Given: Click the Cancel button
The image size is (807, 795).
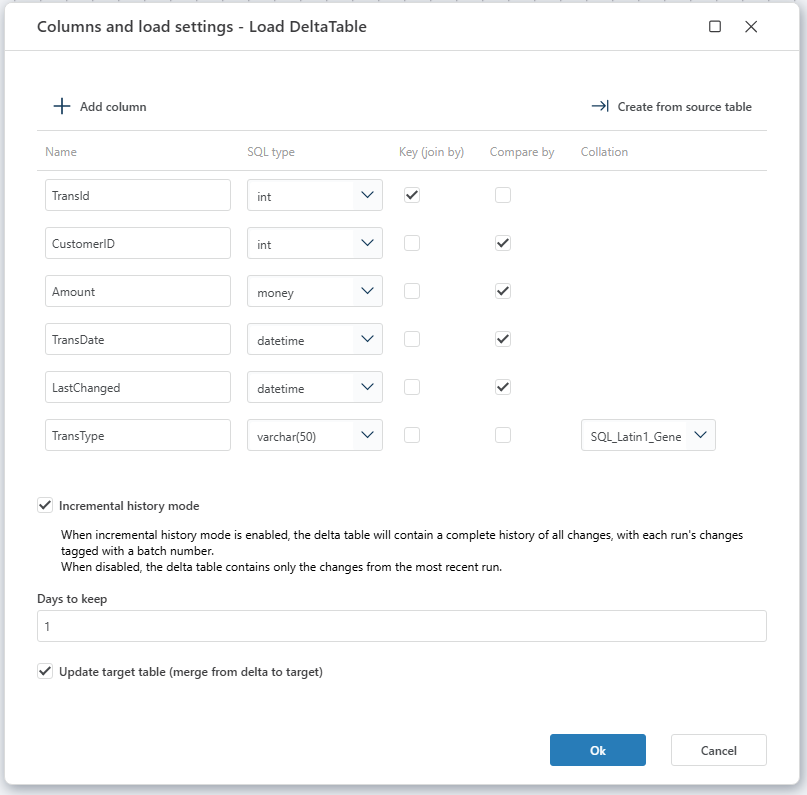Looking at the screenshot, I should [x=718, y=750].
